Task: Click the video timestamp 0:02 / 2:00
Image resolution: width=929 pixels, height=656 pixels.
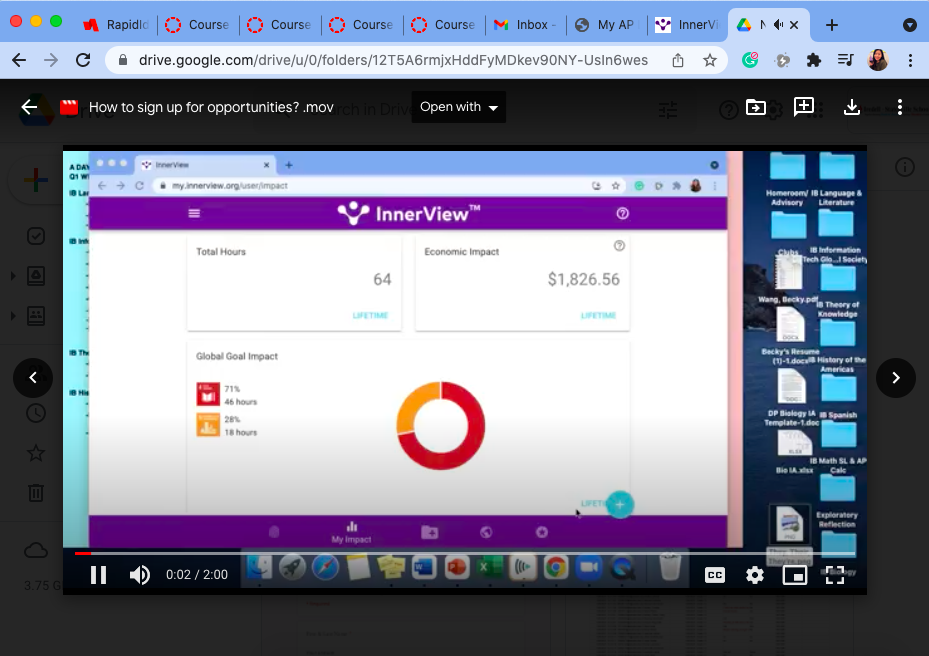Action: point(197,575)
